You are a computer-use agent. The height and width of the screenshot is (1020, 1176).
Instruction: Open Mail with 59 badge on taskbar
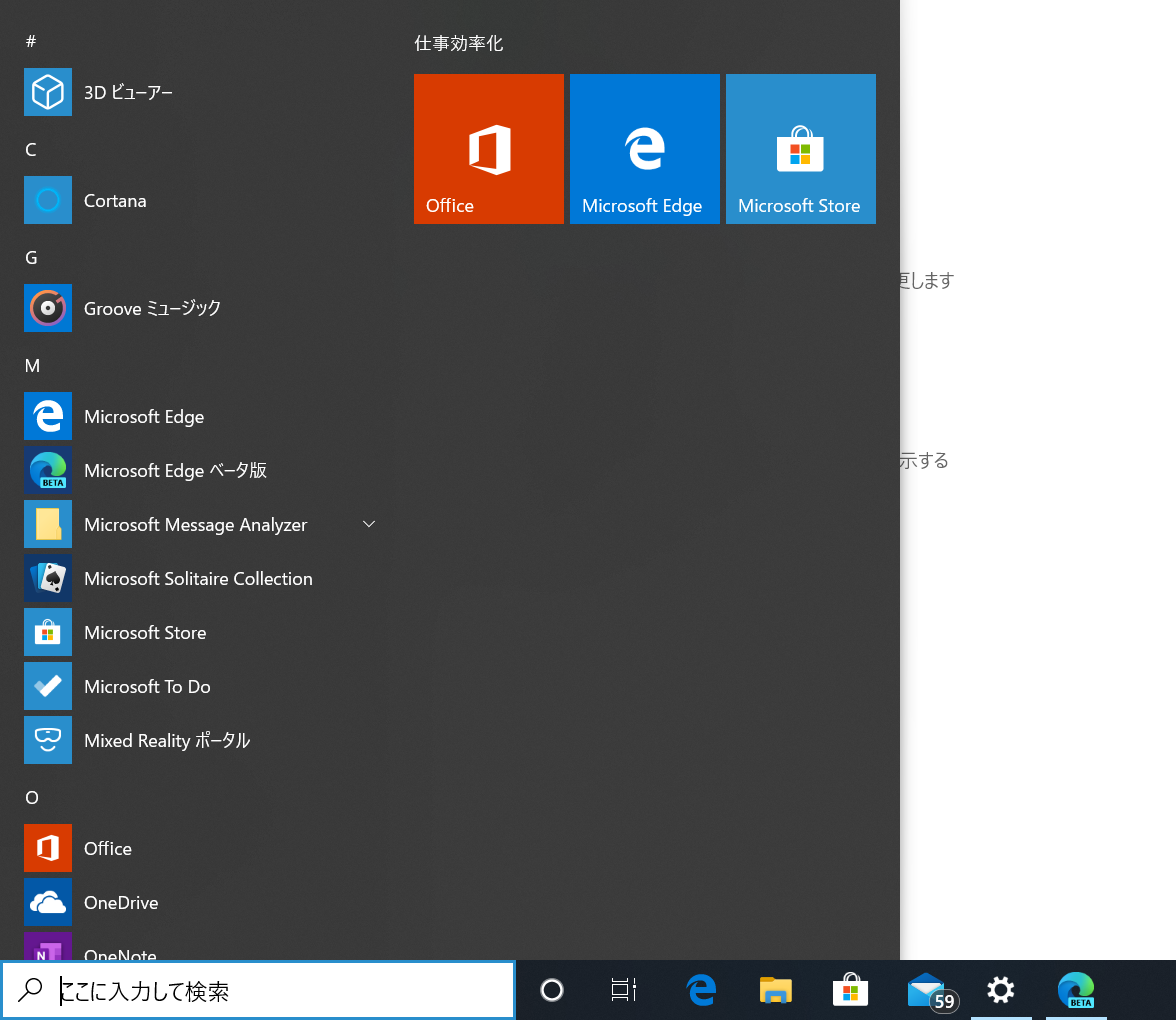pyautogui.click(x=932, y=992)
